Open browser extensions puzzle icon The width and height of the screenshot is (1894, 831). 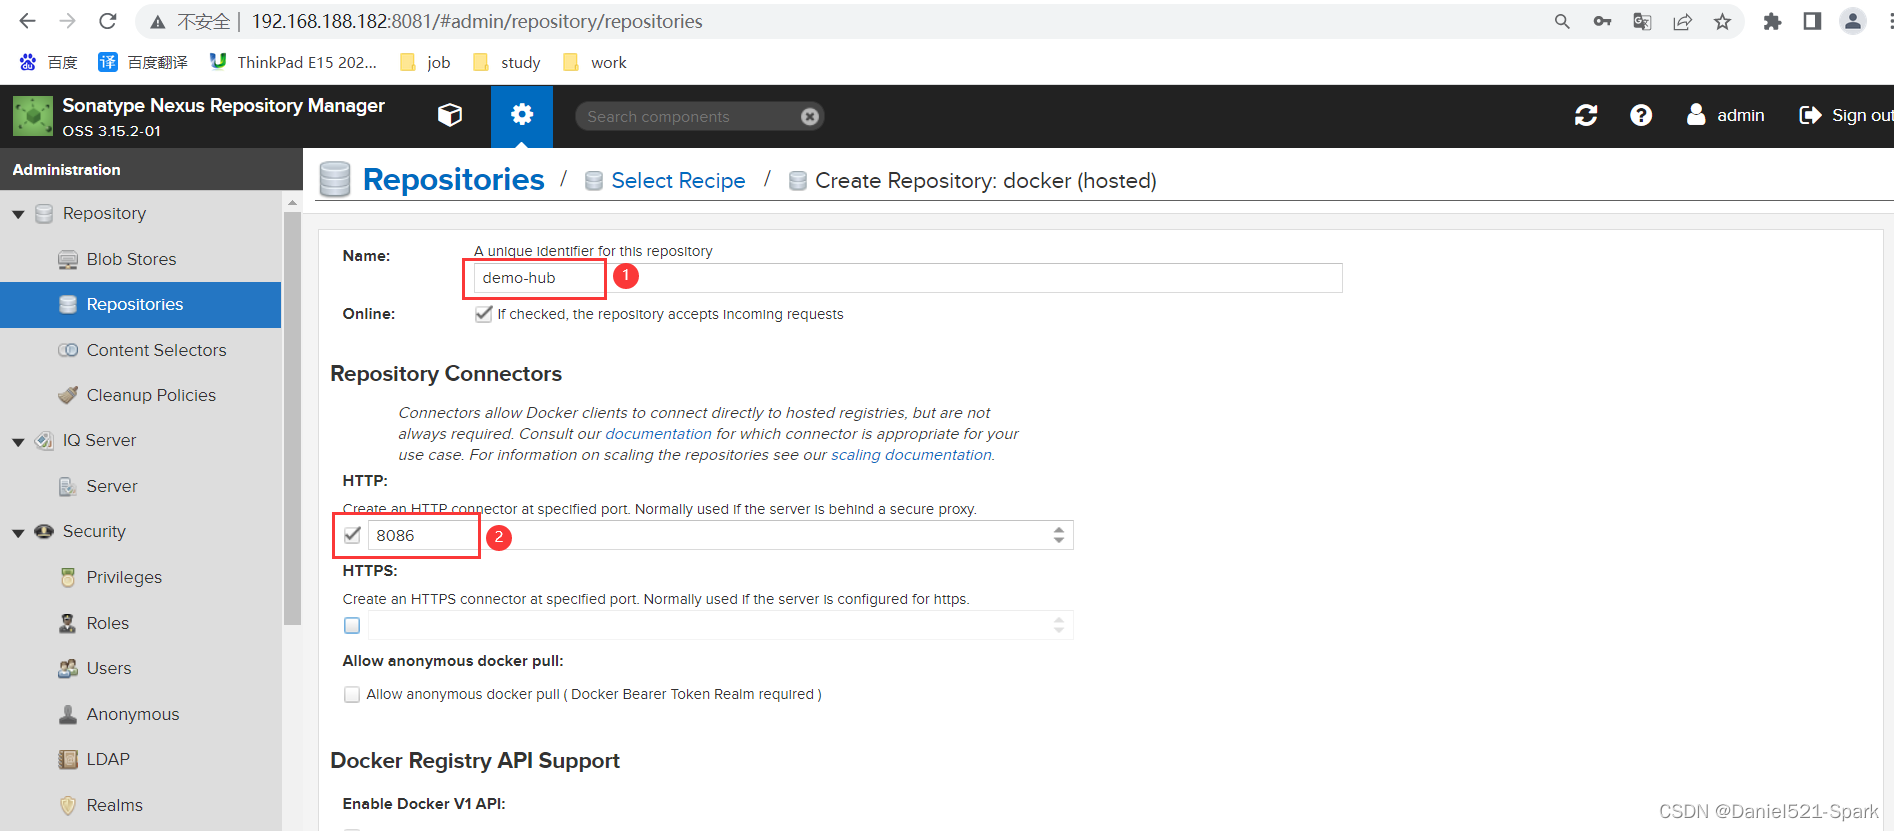(x=1771, y=22)
